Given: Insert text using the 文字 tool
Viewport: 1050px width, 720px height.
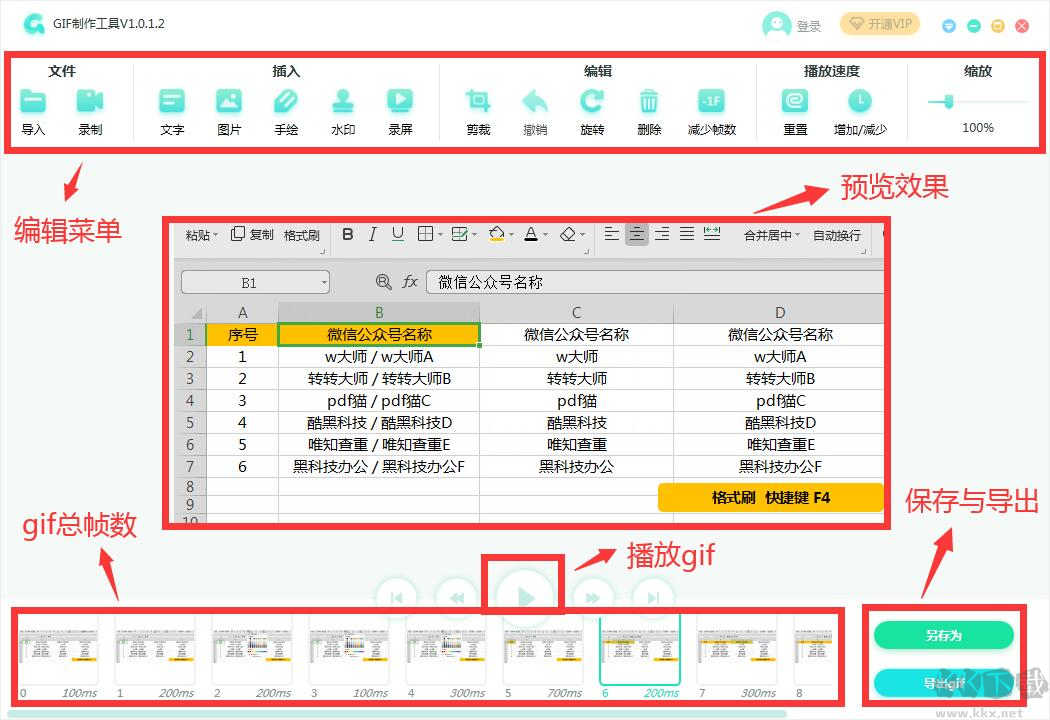Looking at the screenshot, I should (171, 103).
